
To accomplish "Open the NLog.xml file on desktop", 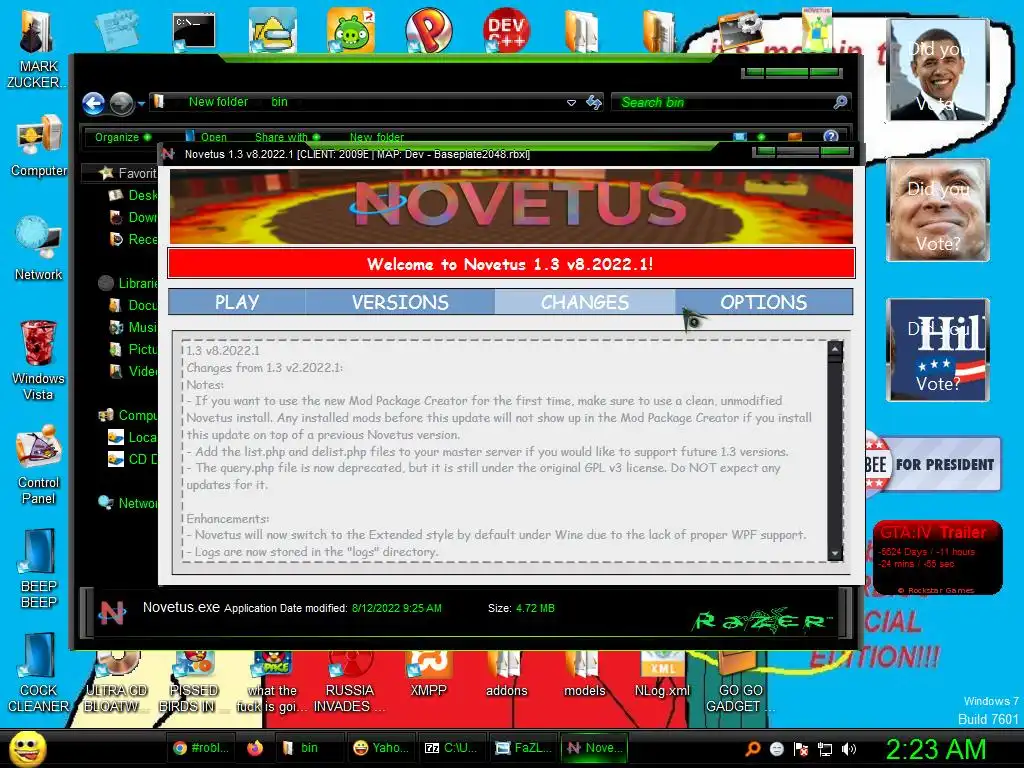I will click(x=662, y=674).
